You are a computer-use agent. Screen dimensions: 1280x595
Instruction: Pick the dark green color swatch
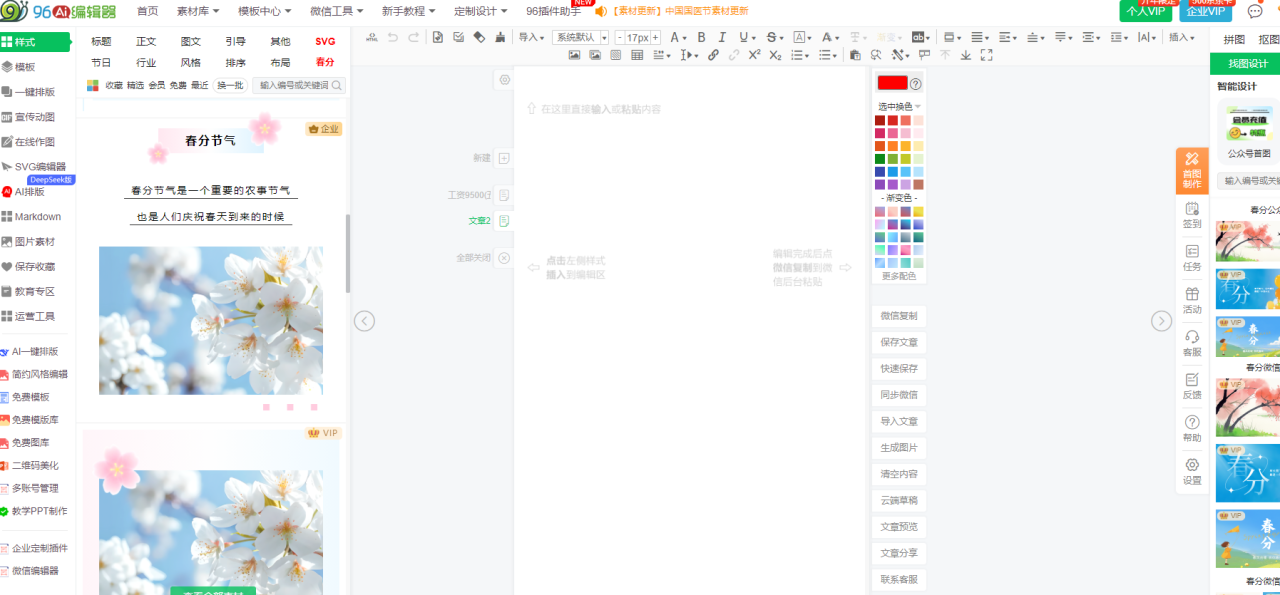click(x=880, y=159)
